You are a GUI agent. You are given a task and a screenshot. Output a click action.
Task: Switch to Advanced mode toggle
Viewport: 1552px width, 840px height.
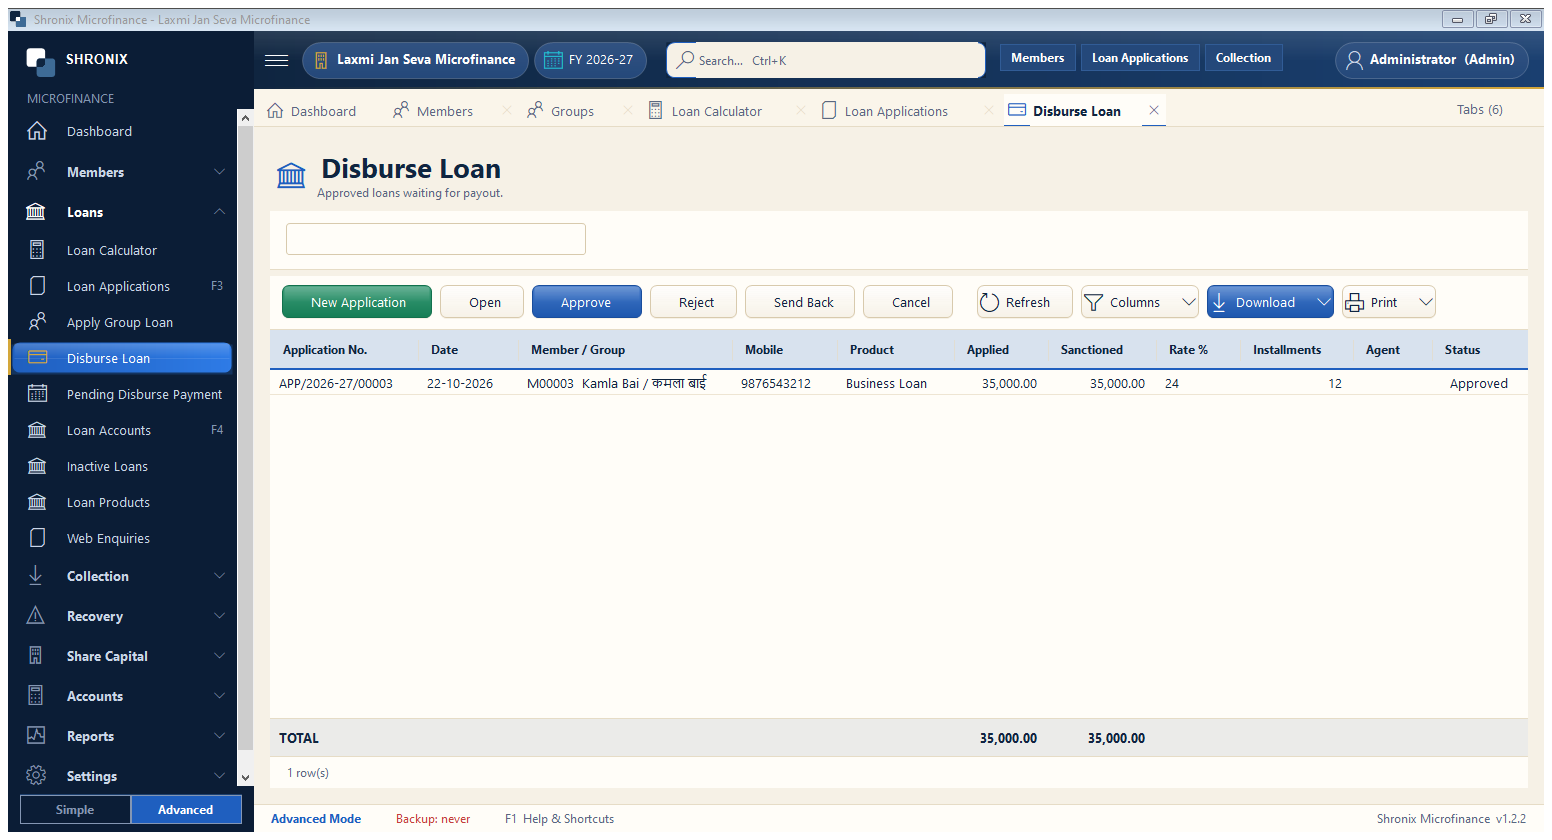point(186,810)
